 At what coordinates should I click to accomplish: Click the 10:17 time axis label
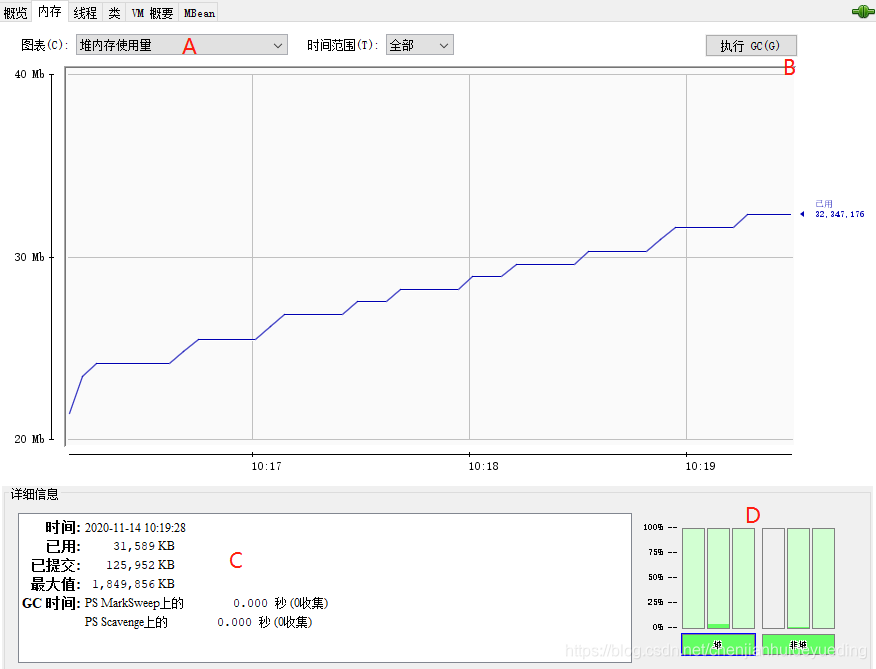(266, 466)
